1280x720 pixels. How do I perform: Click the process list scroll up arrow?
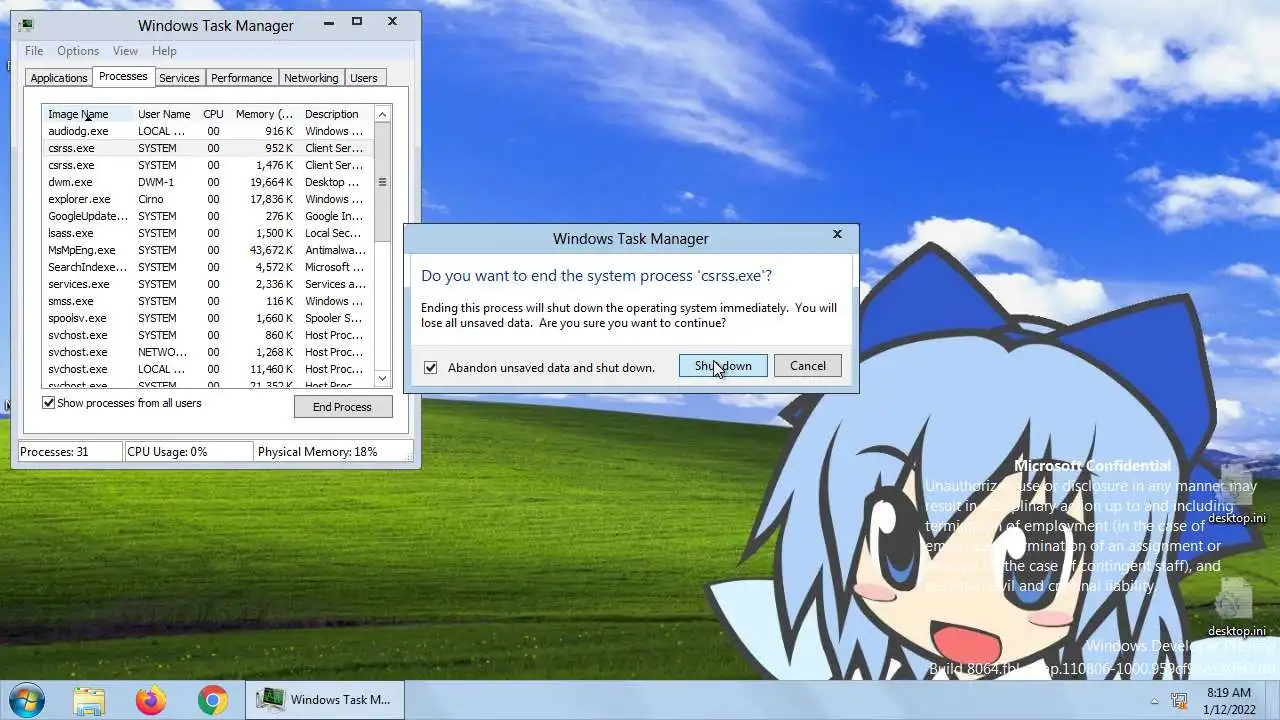pos(382,114)
